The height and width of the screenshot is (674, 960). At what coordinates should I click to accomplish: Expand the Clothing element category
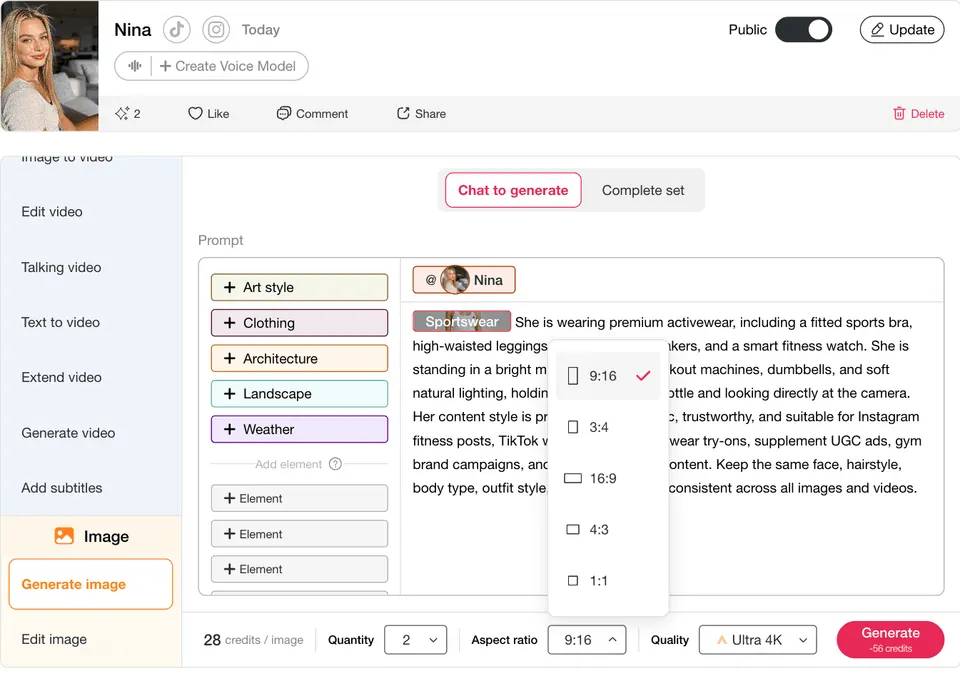[299, 323]
